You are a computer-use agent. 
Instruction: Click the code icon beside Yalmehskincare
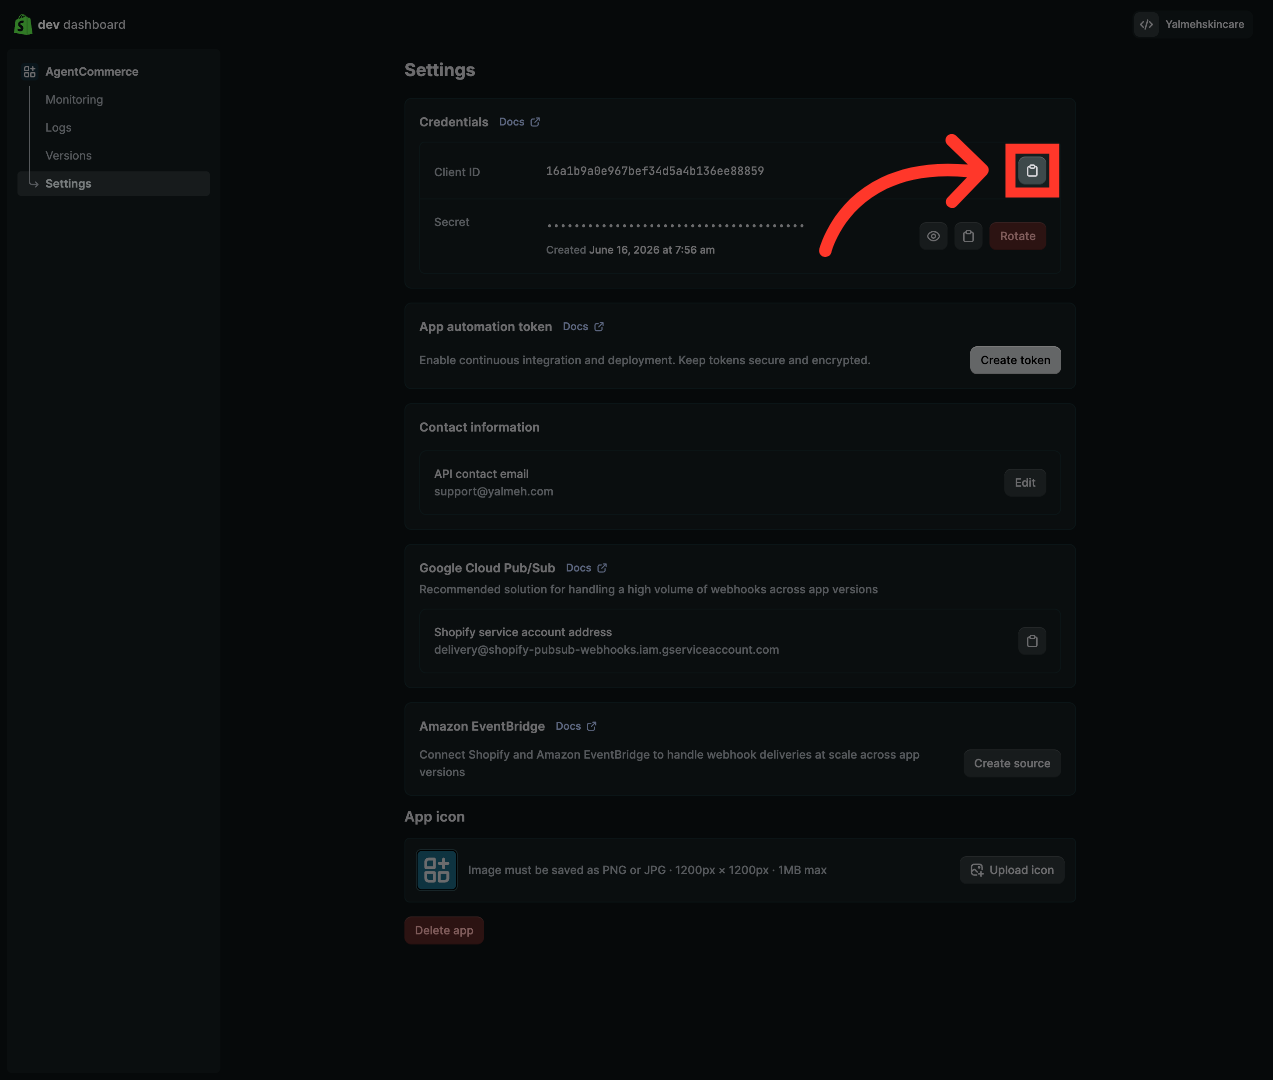tap(1146, 24)
